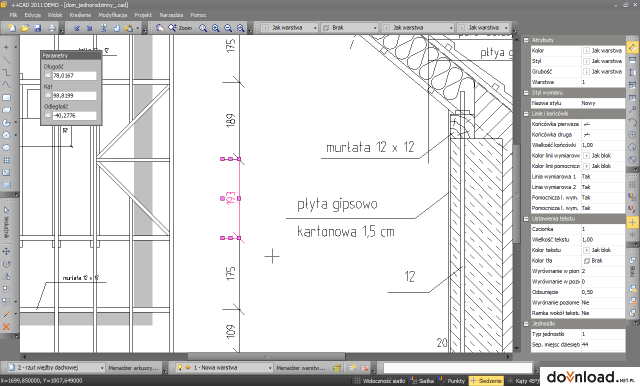Open the Edycja menu
Screen dimensions: 640x386
33,15
